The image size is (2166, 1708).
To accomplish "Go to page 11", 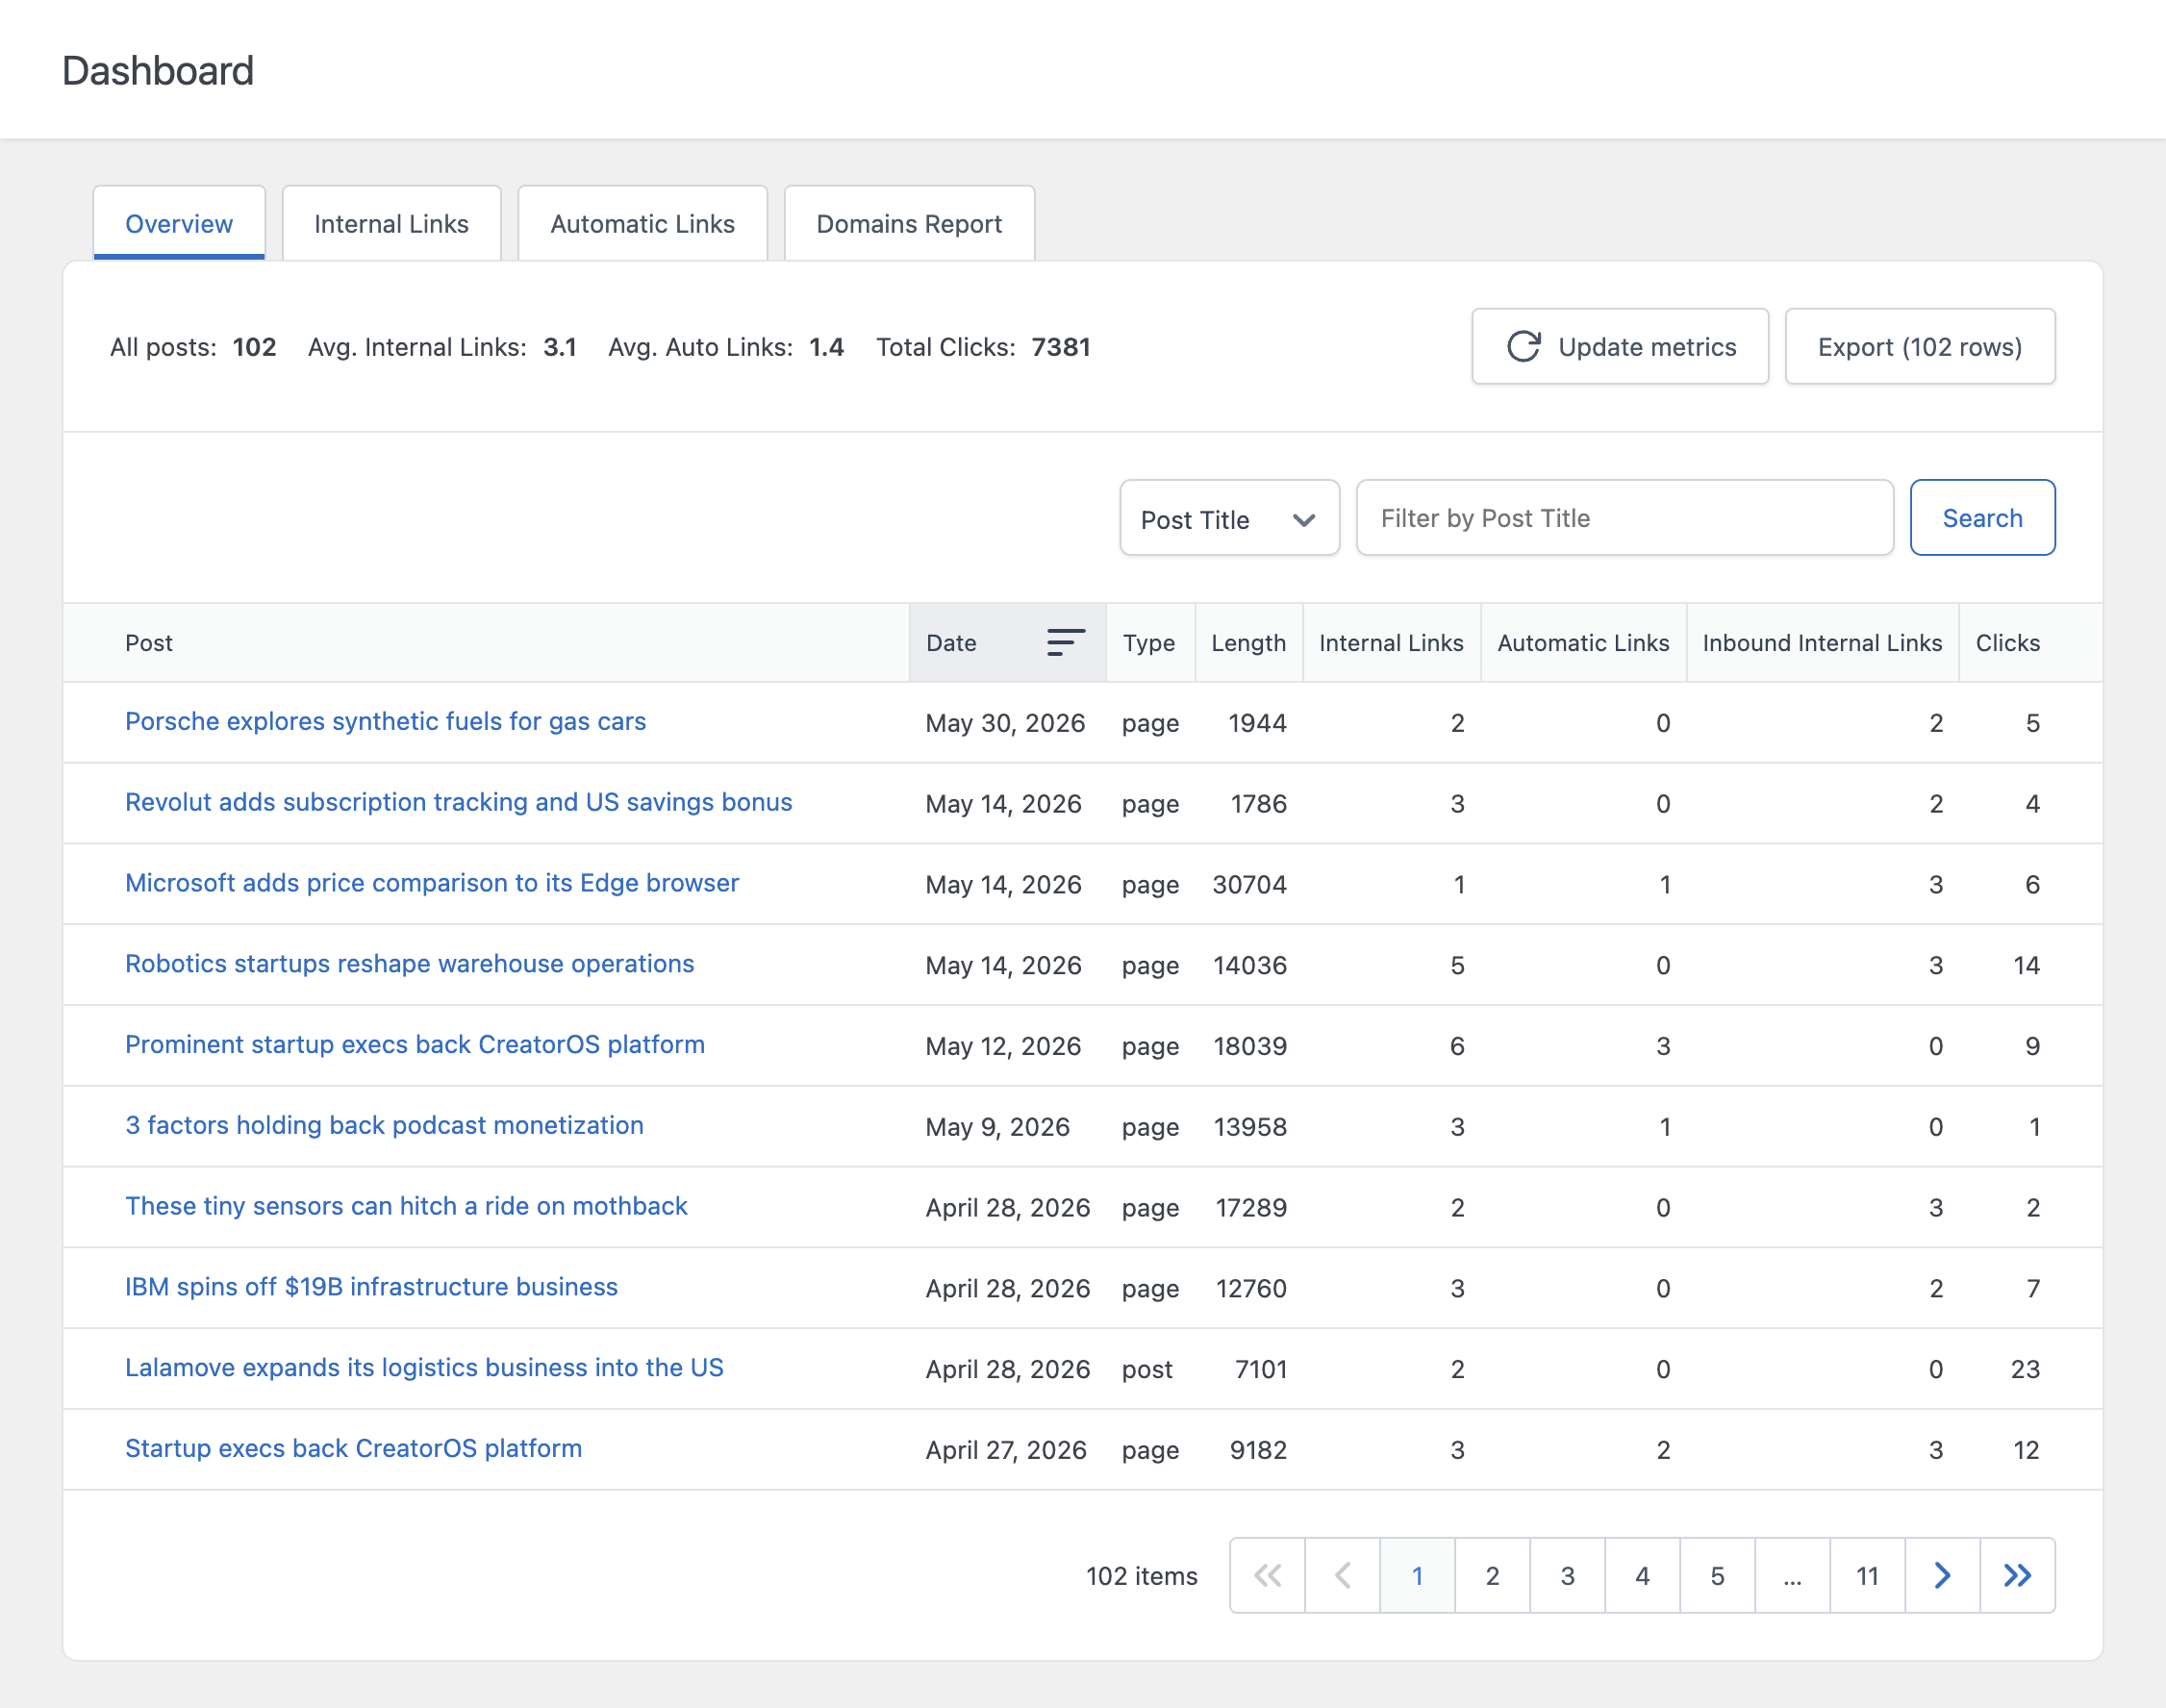I will (1867, 1575).
